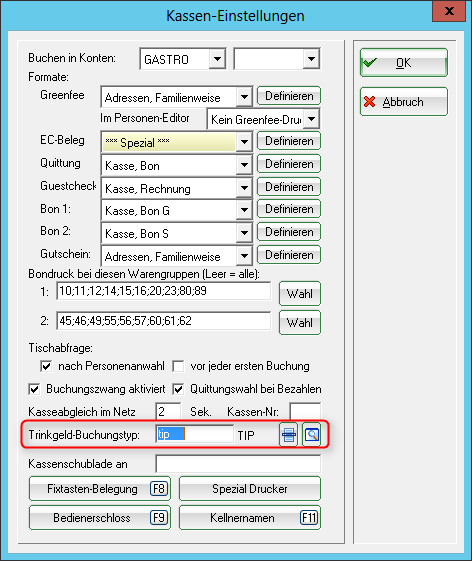The height and width of the screenshot is (561, 472).
Task: Click Definieren next to Greenfee format
Action: (289, 96)
